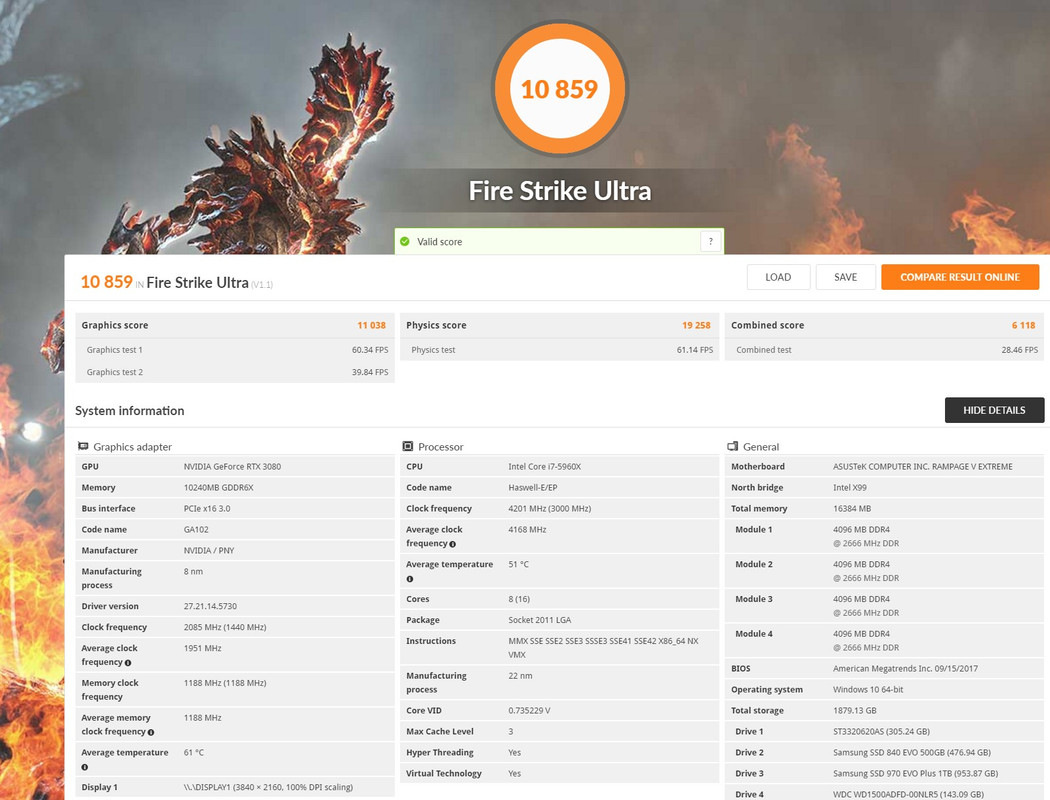Click CPU manufacturing process 22 nm
This screenshot has height=800, width=1050.
tap(520, 675)
